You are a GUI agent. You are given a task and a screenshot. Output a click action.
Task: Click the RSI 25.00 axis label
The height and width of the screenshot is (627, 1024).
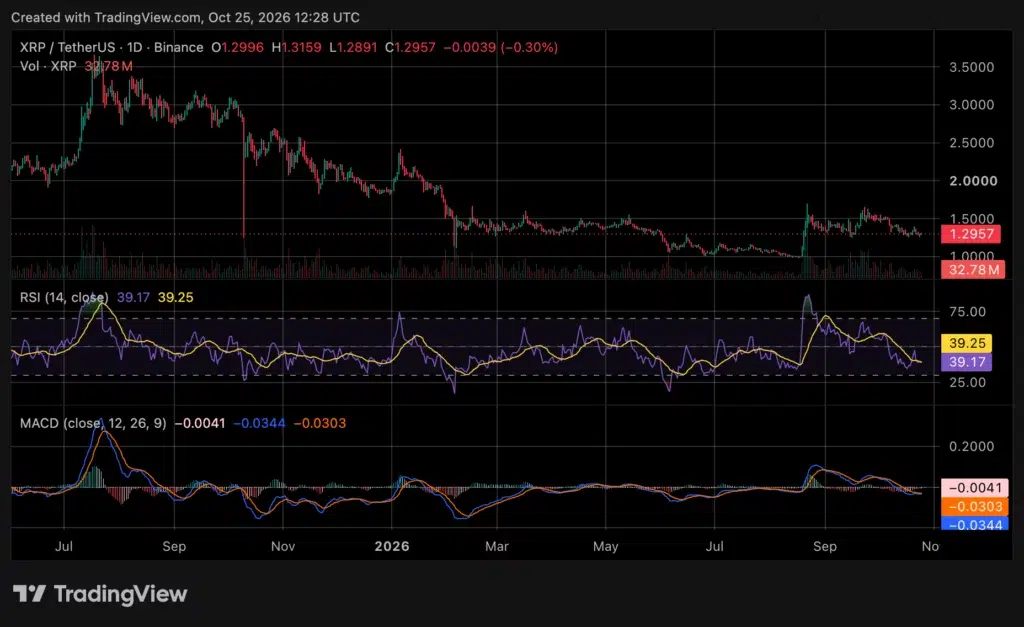pyautogui.click(x=967, y=382)
